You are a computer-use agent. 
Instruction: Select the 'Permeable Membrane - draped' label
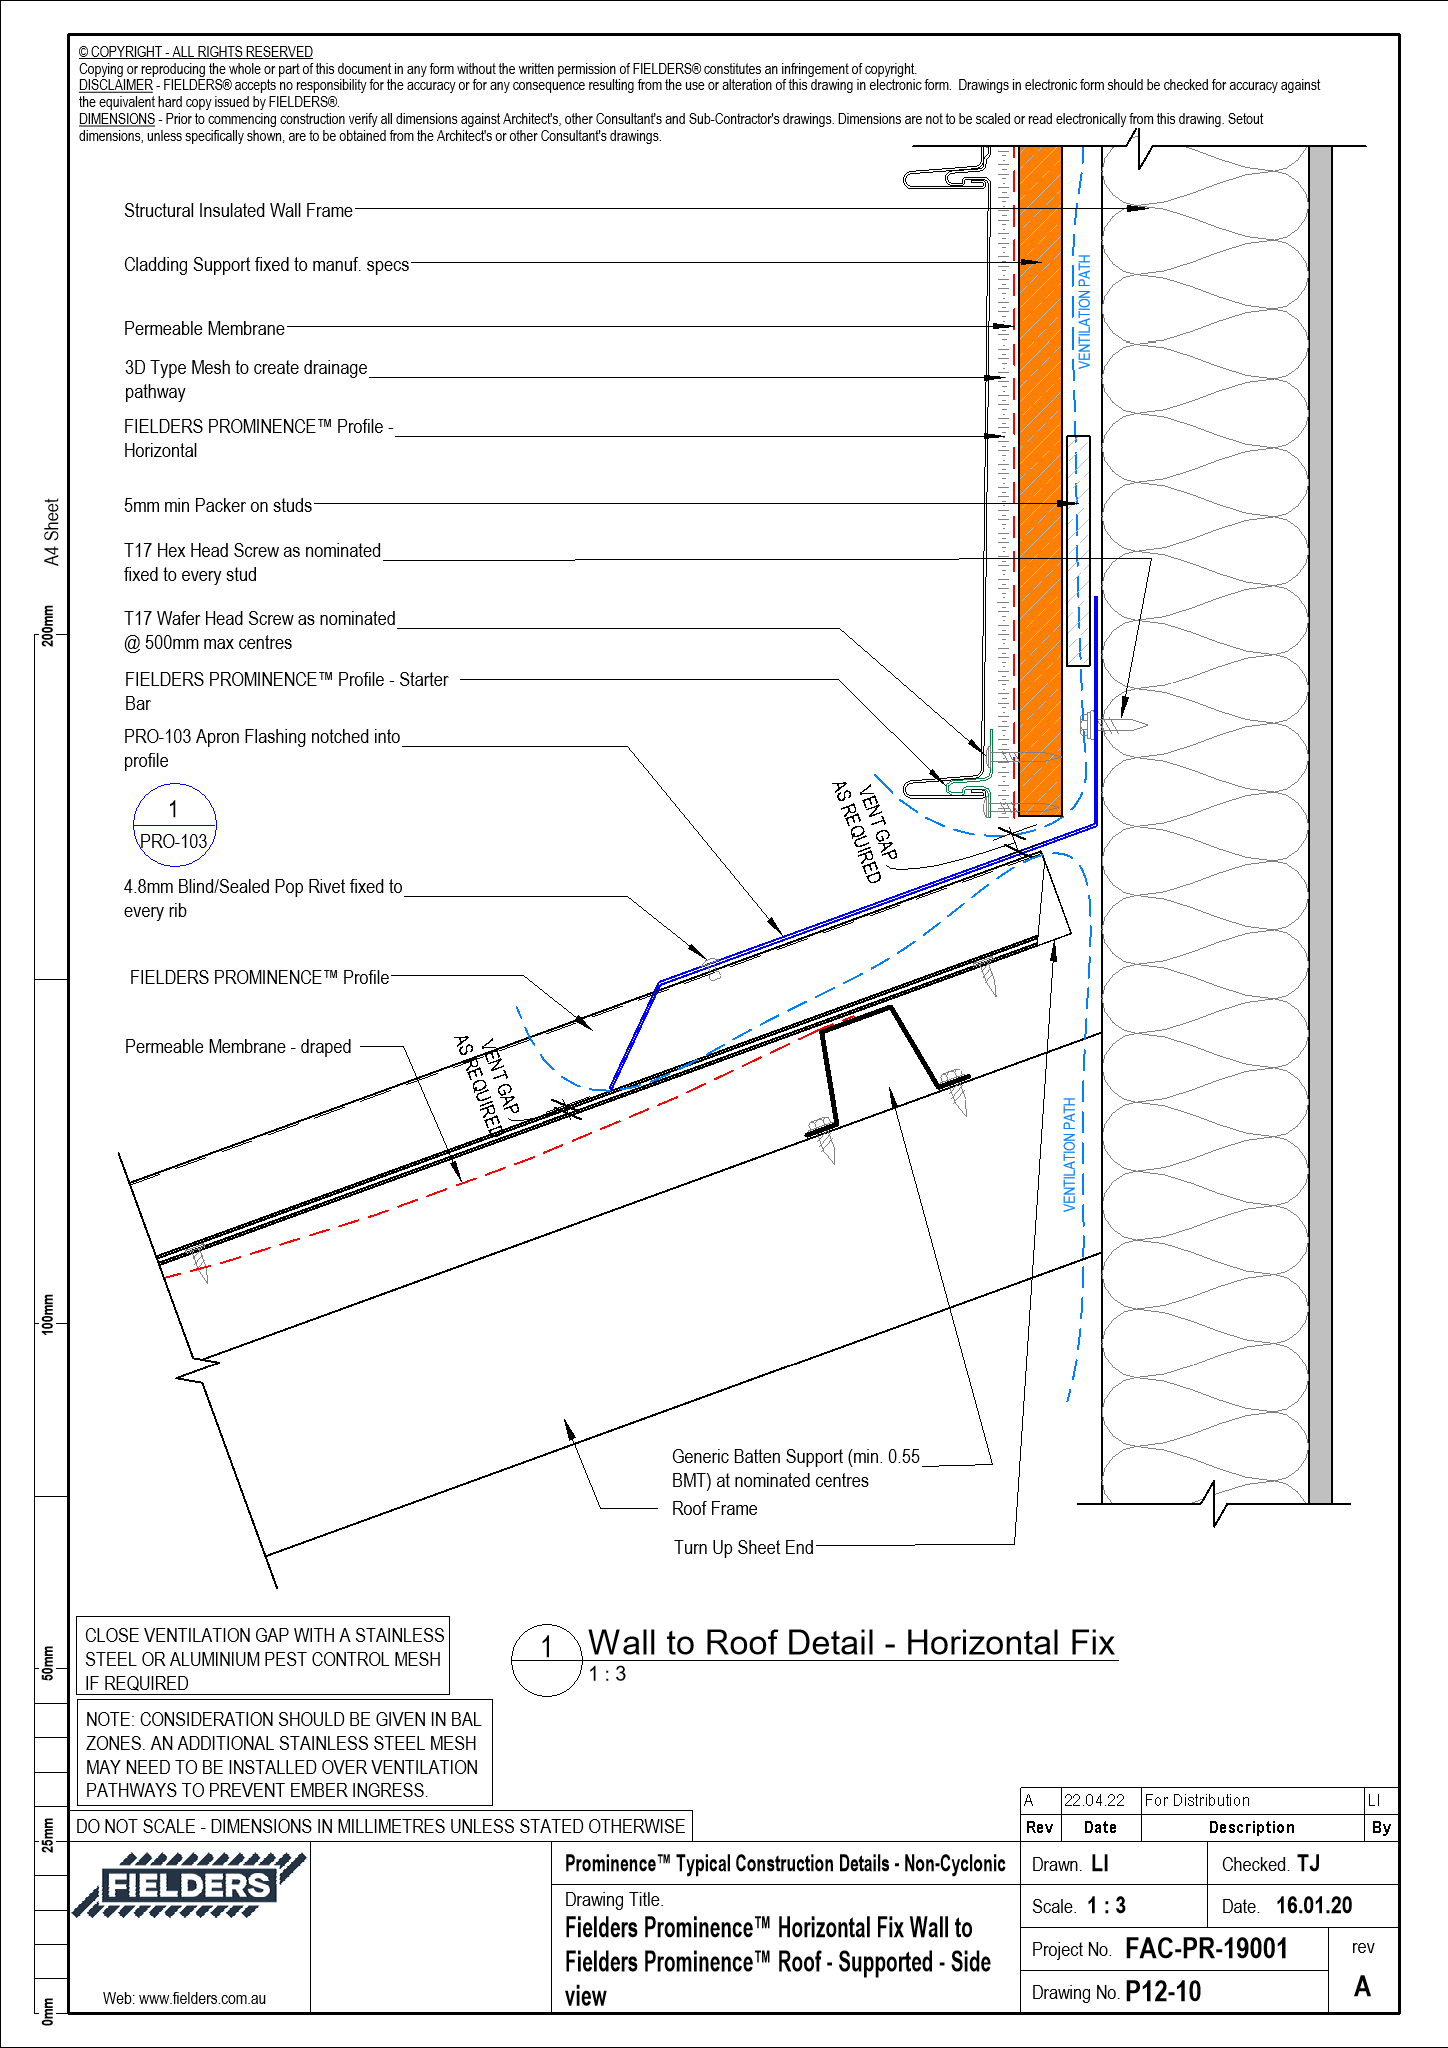pyautogui.click(x=238, y=1047)
